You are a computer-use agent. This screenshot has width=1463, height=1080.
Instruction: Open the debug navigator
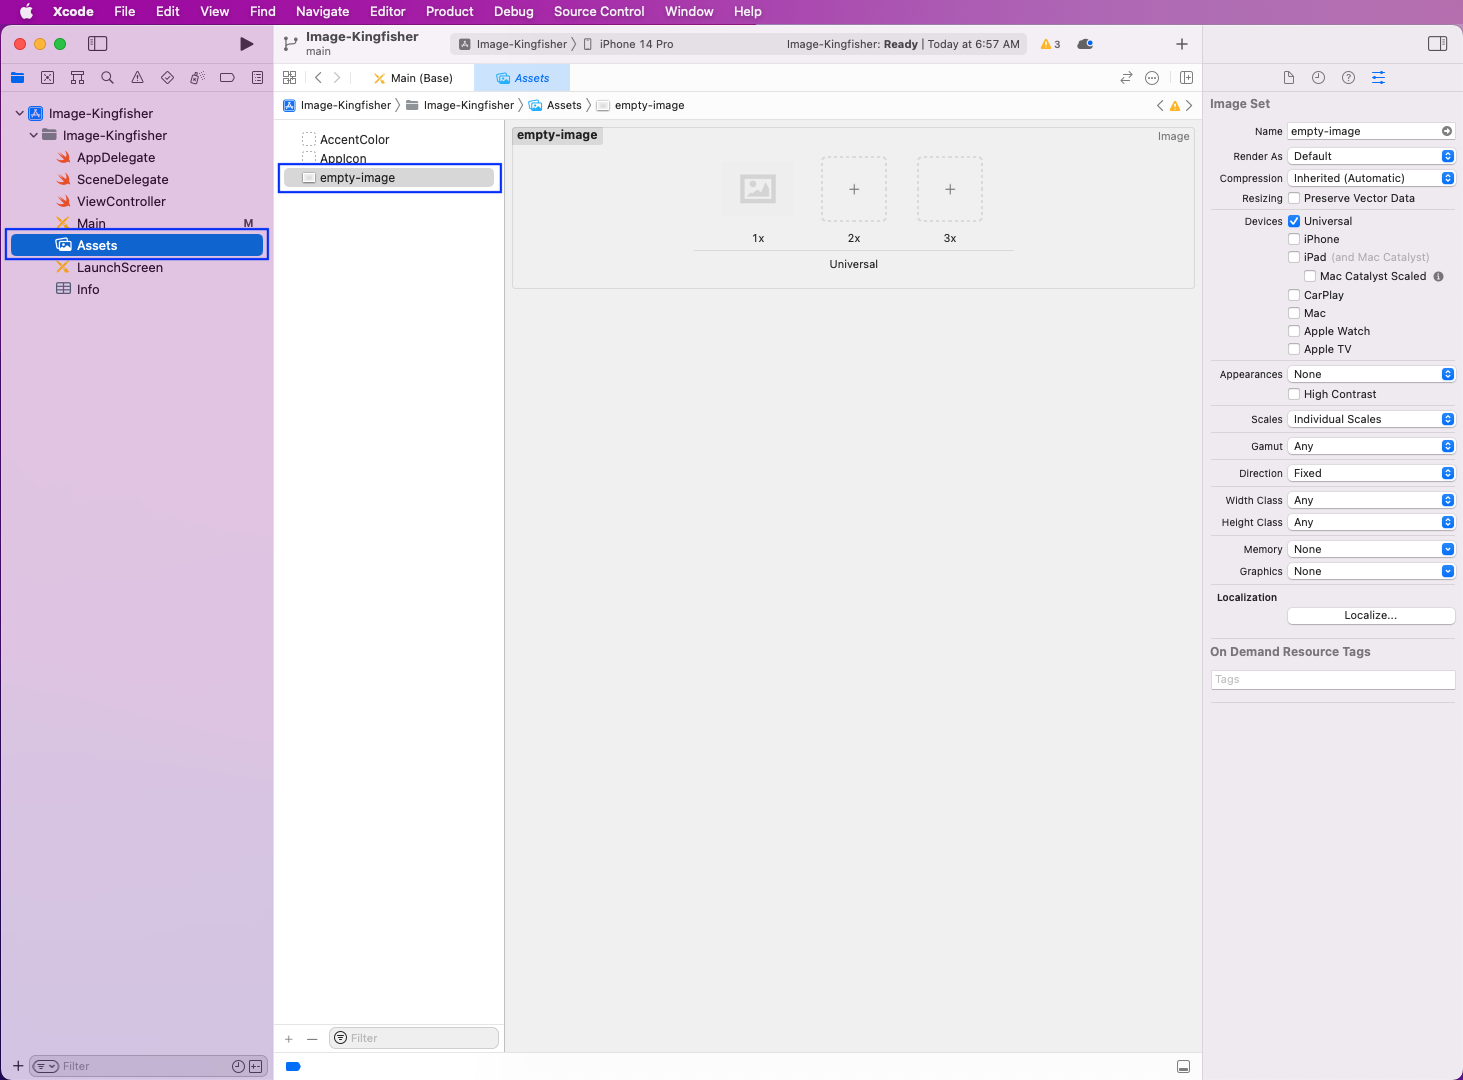pyautogui.click(x=197, y=78)
